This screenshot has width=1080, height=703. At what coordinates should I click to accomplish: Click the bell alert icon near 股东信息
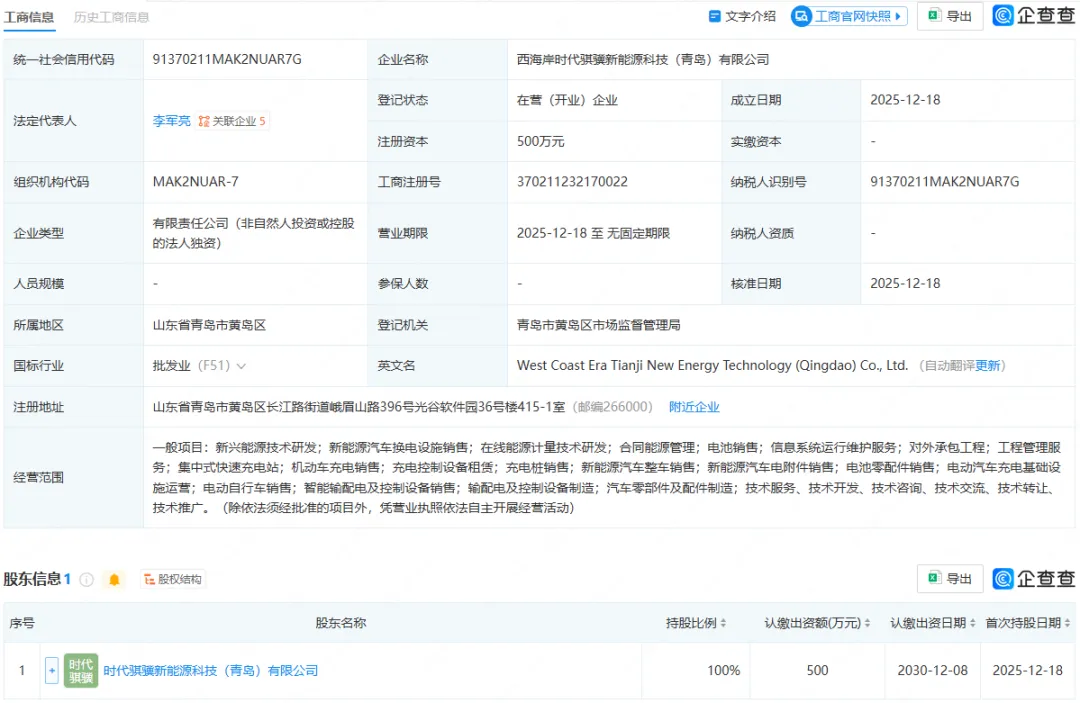pos(114,579)
